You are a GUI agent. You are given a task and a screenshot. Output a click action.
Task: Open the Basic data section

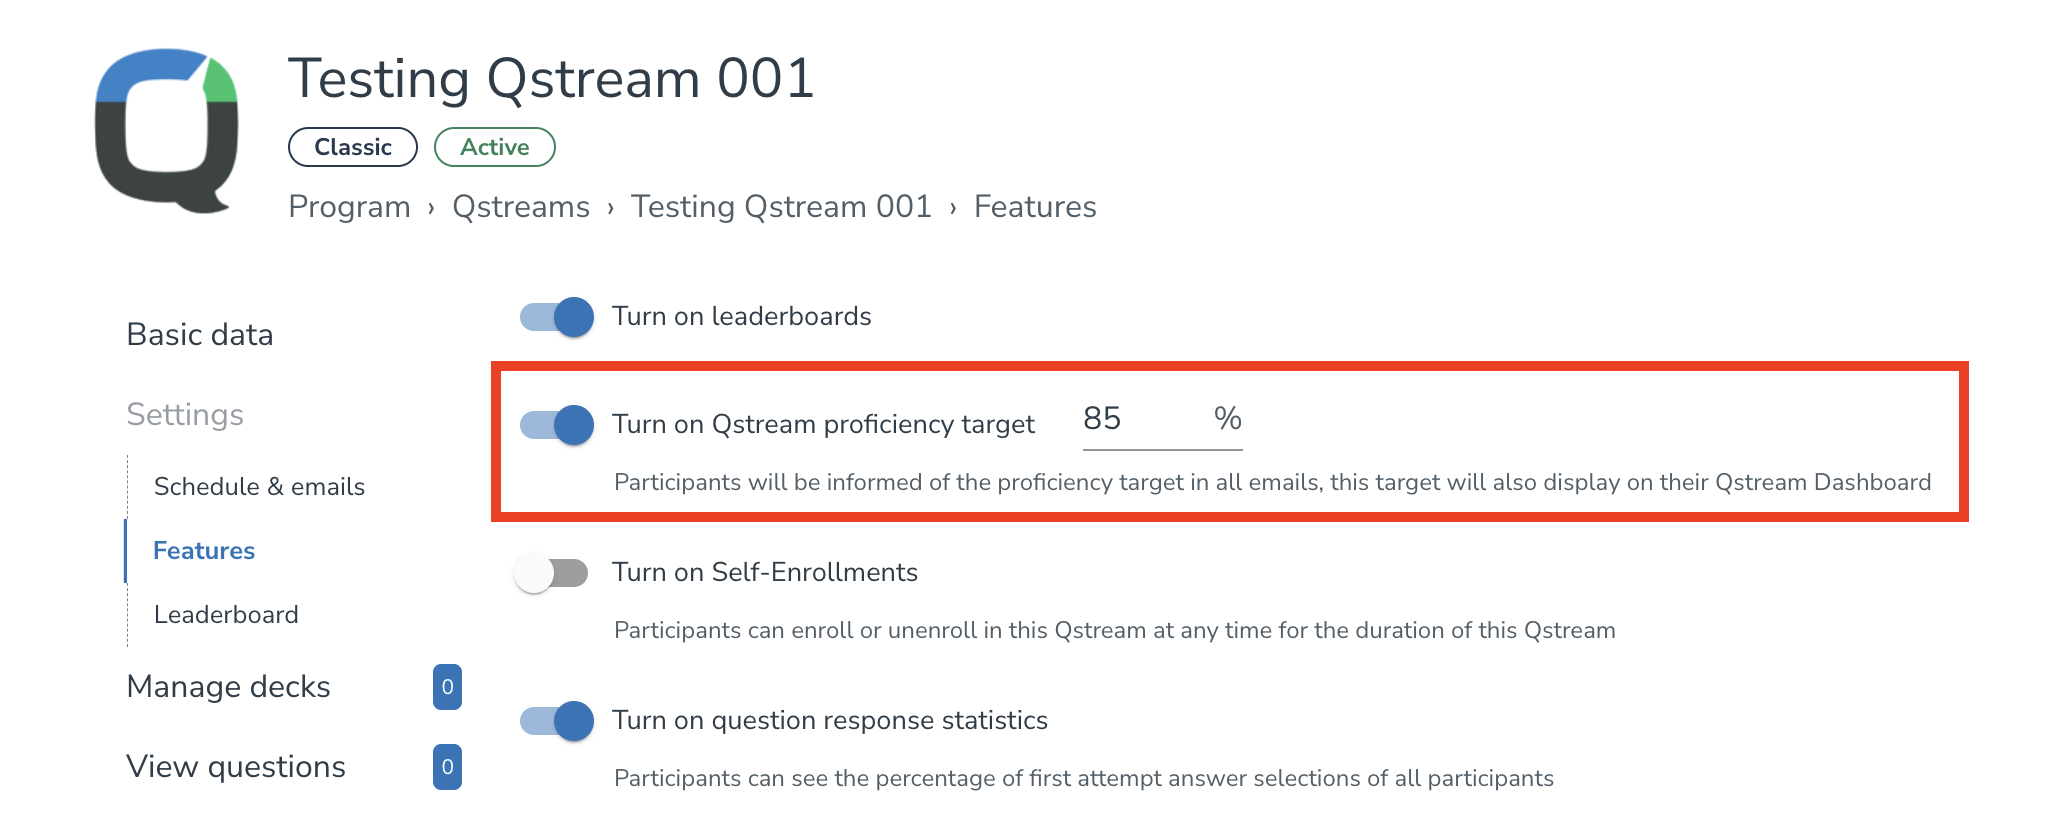[199, 334]
